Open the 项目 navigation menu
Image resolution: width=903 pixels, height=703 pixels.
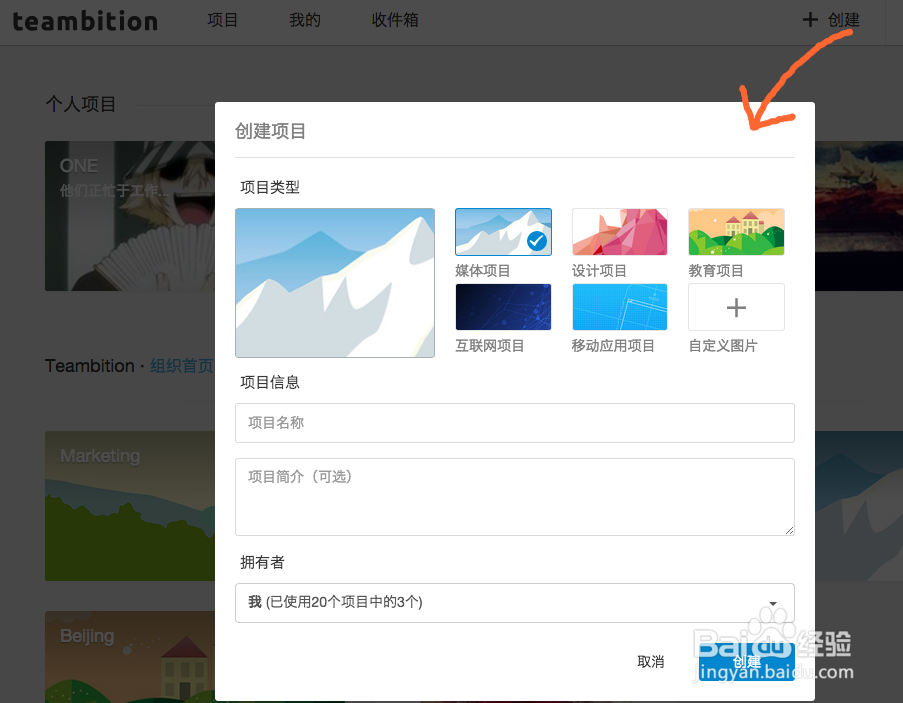point(222,20)
